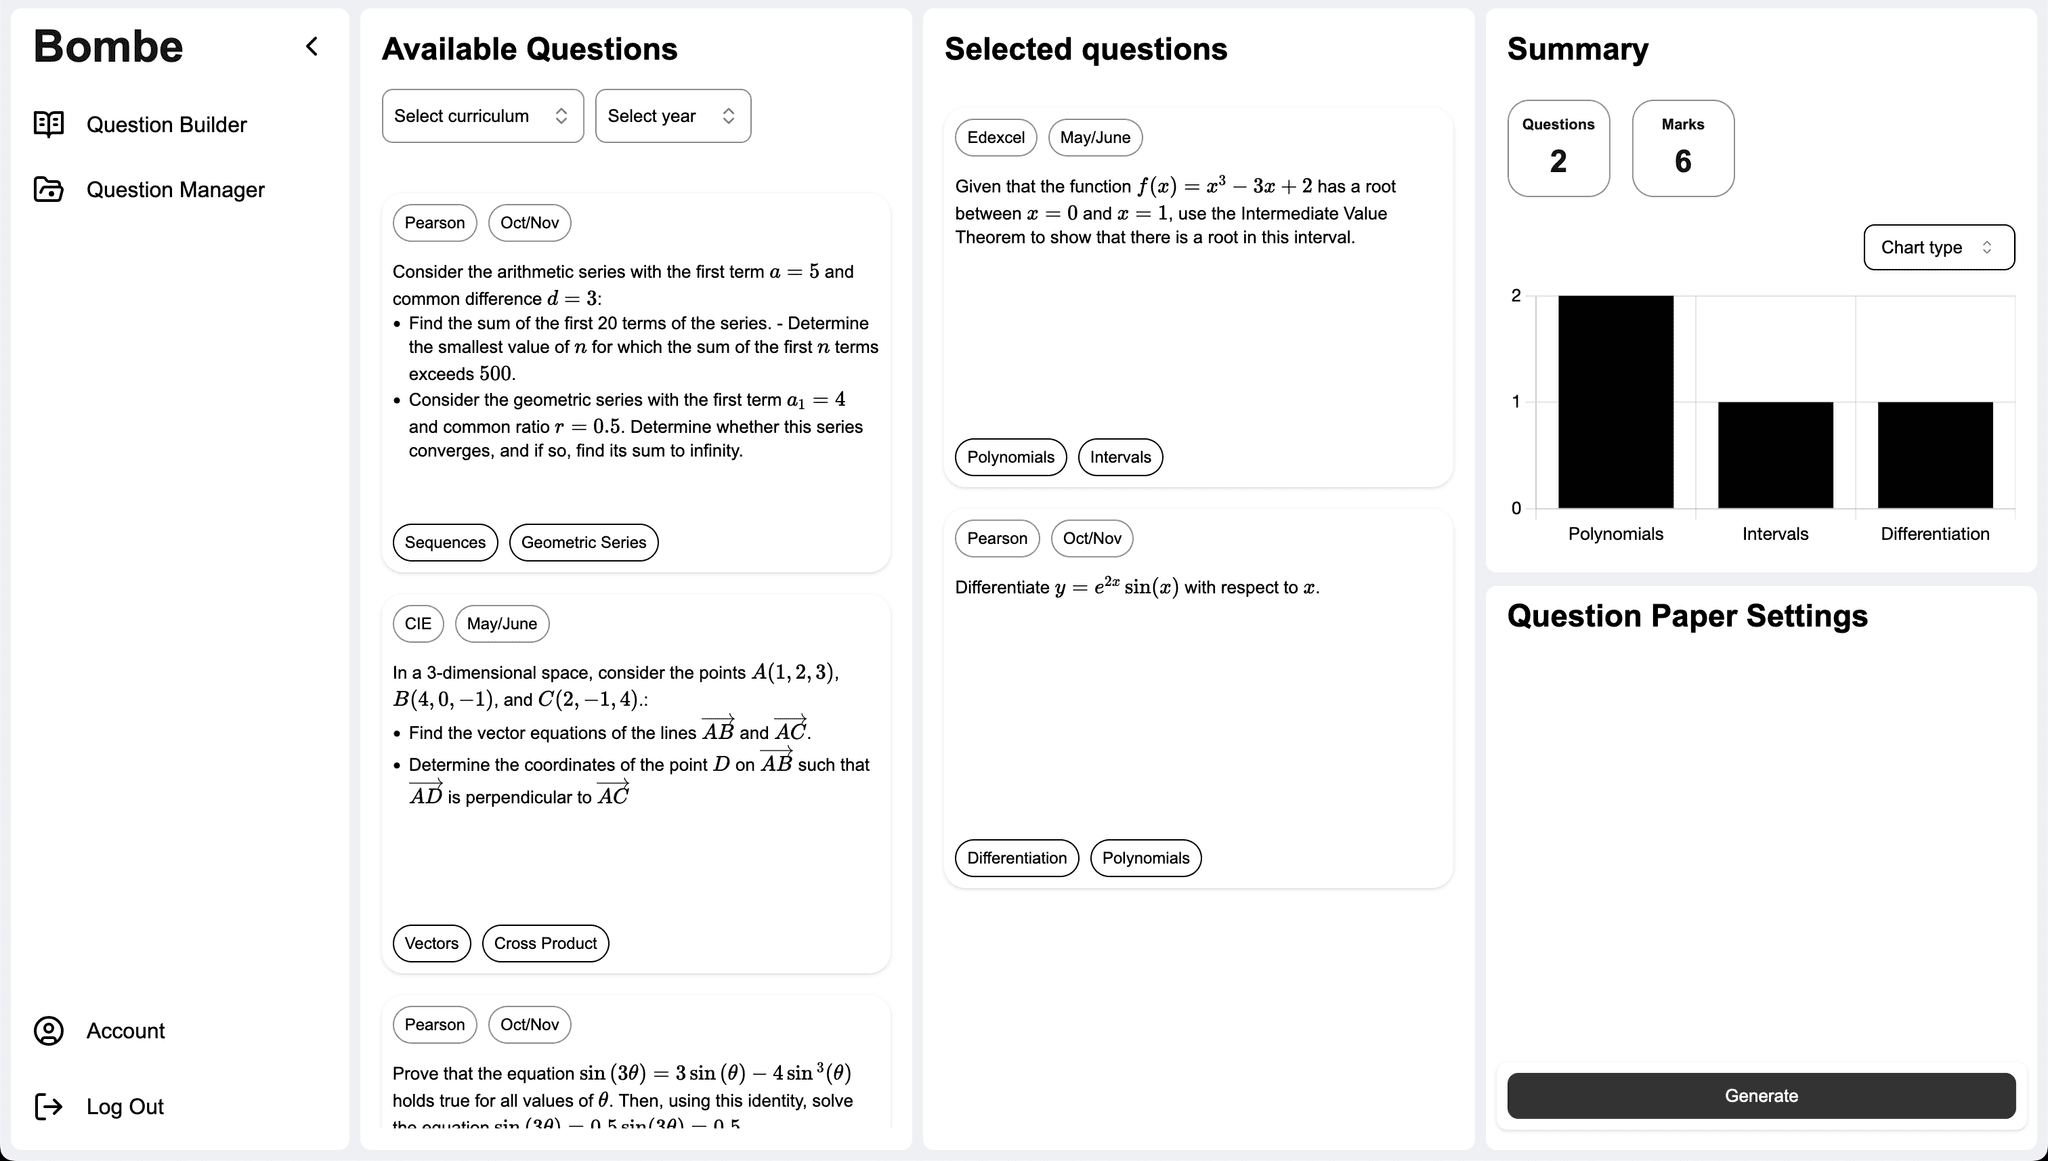Click the book icon in Question Builder
2048x1161 pixels.
point(51,124)
